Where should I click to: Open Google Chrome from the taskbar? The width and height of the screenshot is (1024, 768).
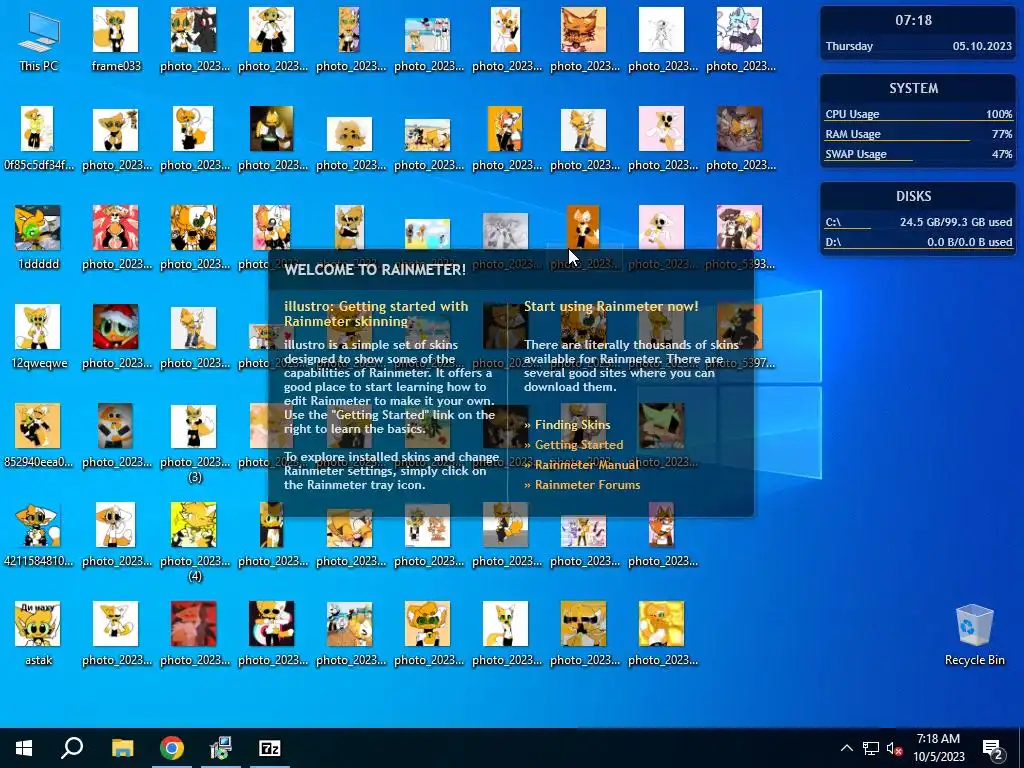pyautogui.click(x=172, y=748)
